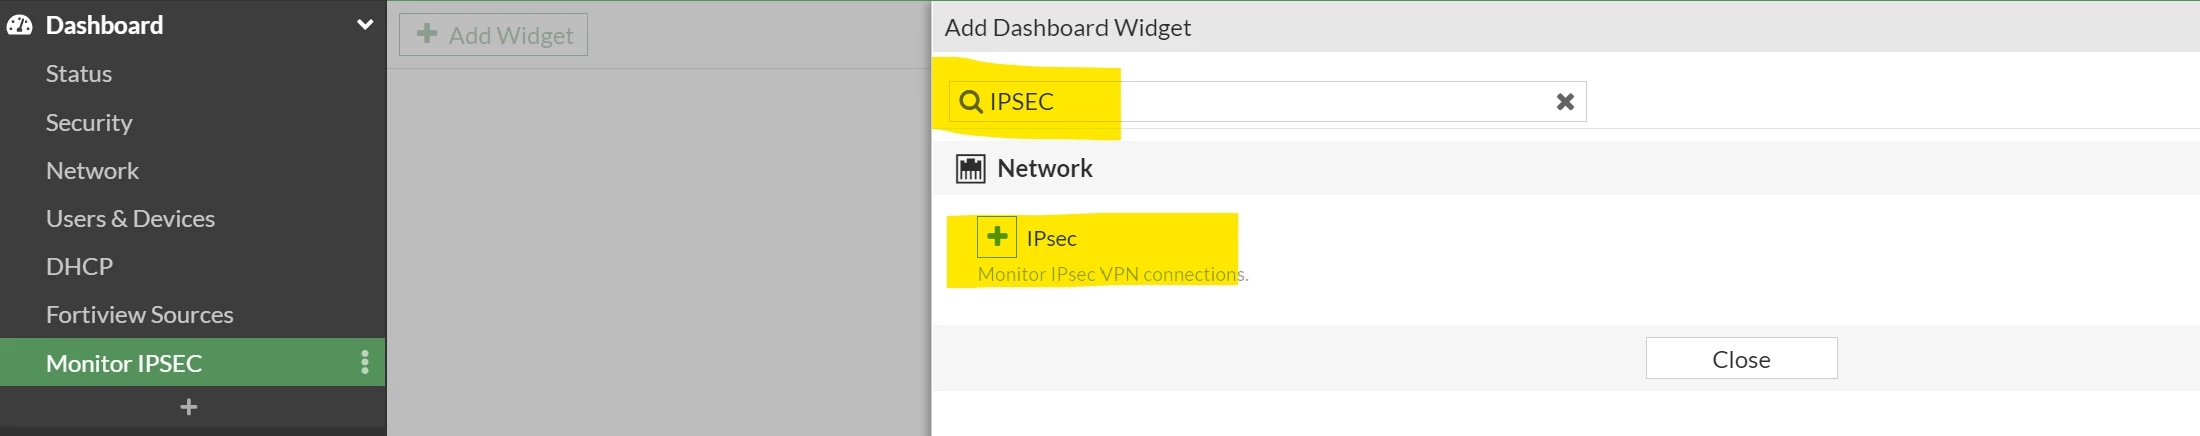Open the DHCP dashboard
Screen dimensions: 2200x436
pyautogui.click(x=79, y=266)
